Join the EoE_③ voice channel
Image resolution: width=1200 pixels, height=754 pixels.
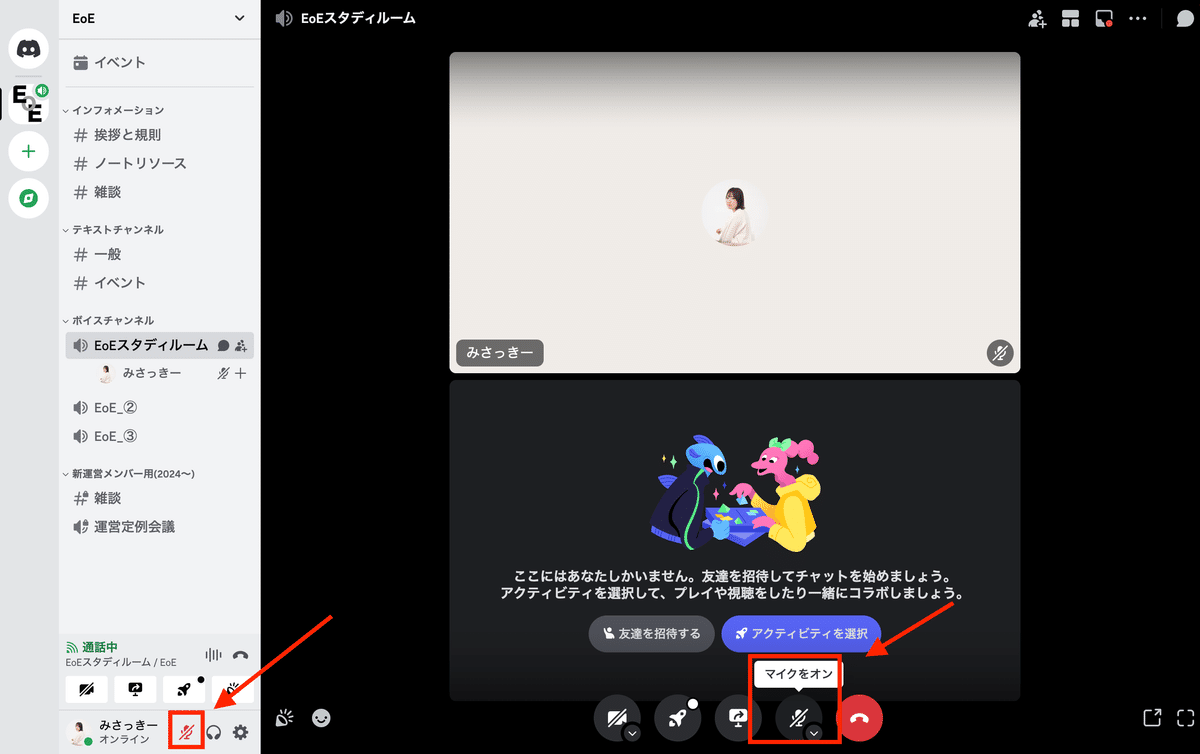point(159,436)
